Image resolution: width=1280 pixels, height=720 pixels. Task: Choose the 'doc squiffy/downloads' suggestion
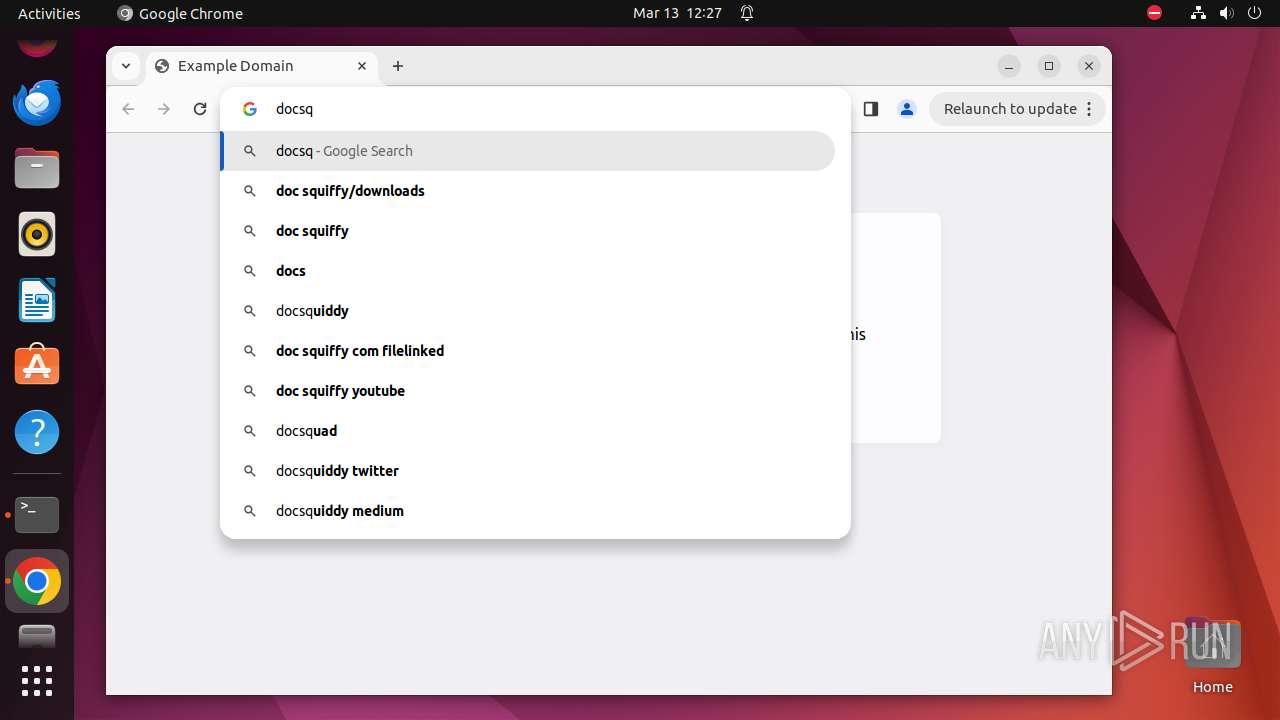tap(528, 191)
